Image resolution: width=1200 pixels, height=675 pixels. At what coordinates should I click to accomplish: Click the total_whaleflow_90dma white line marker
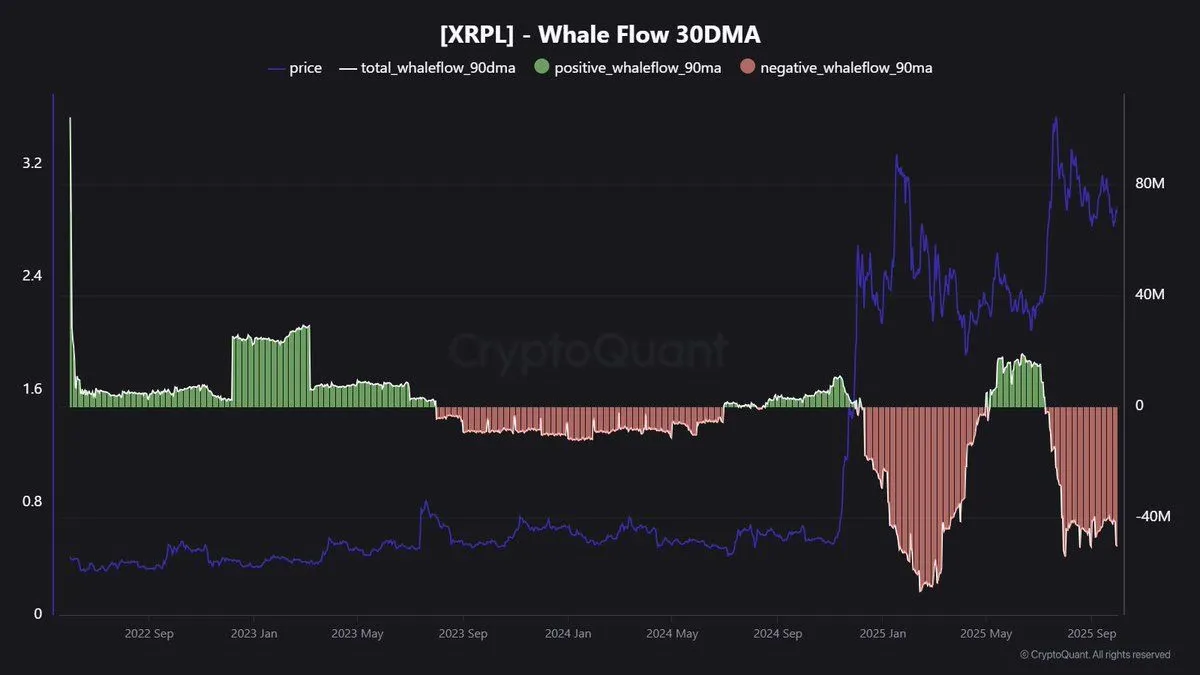click(x=347, y=69)
